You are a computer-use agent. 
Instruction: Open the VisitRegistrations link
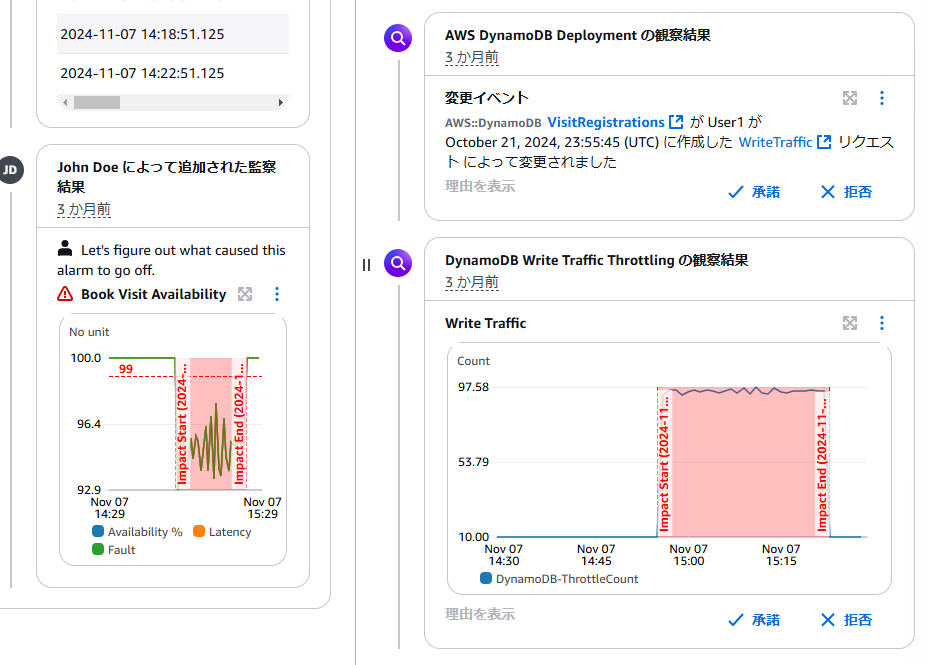click(x=605, y=122)
